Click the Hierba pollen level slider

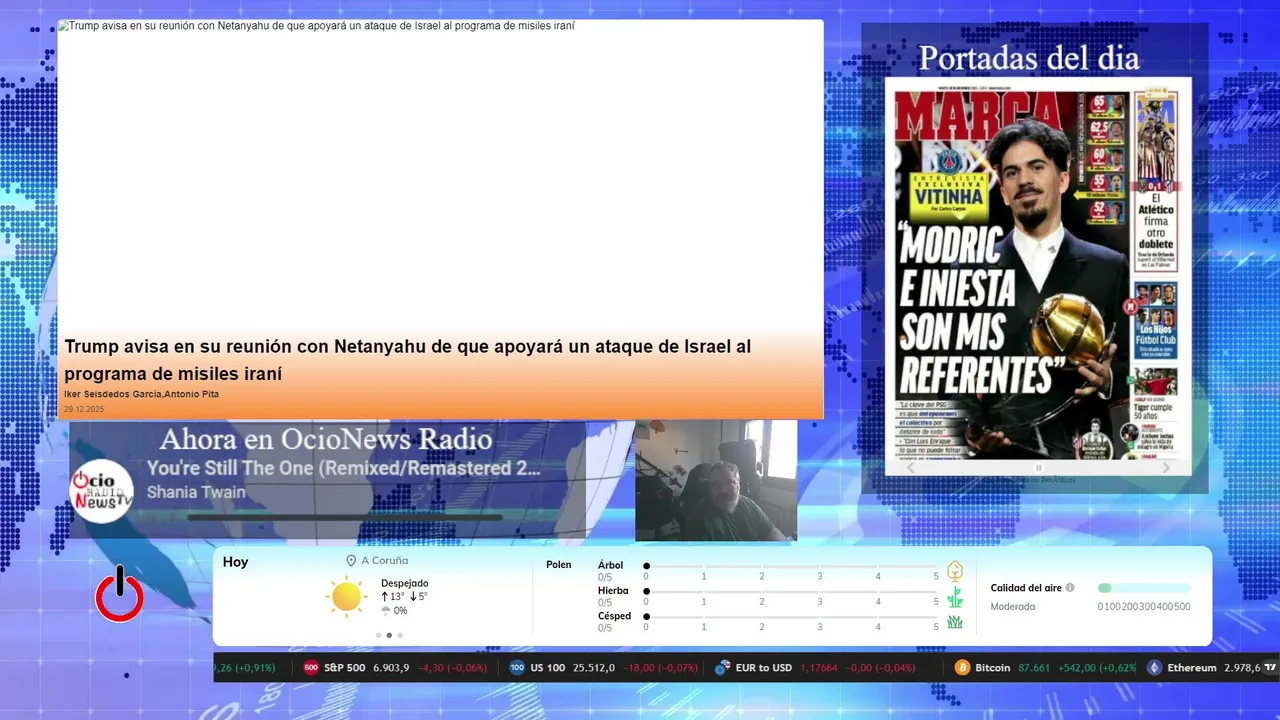[791, 592]
